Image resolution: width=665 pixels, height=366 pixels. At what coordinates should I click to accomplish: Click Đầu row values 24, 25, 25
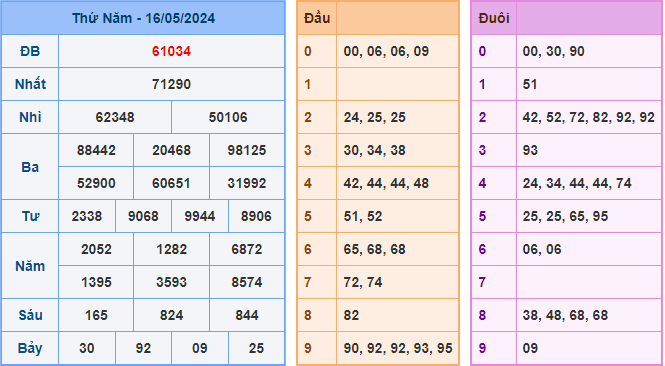(x=374, y=117)
